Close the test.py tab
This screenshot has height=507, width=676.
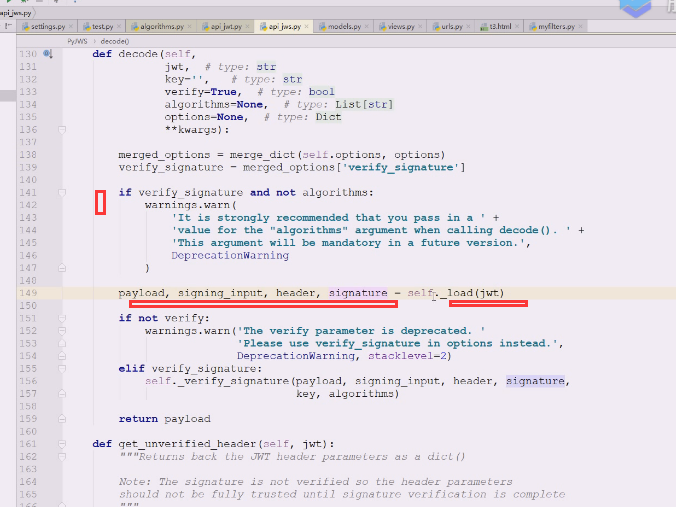tap(119, 27)
